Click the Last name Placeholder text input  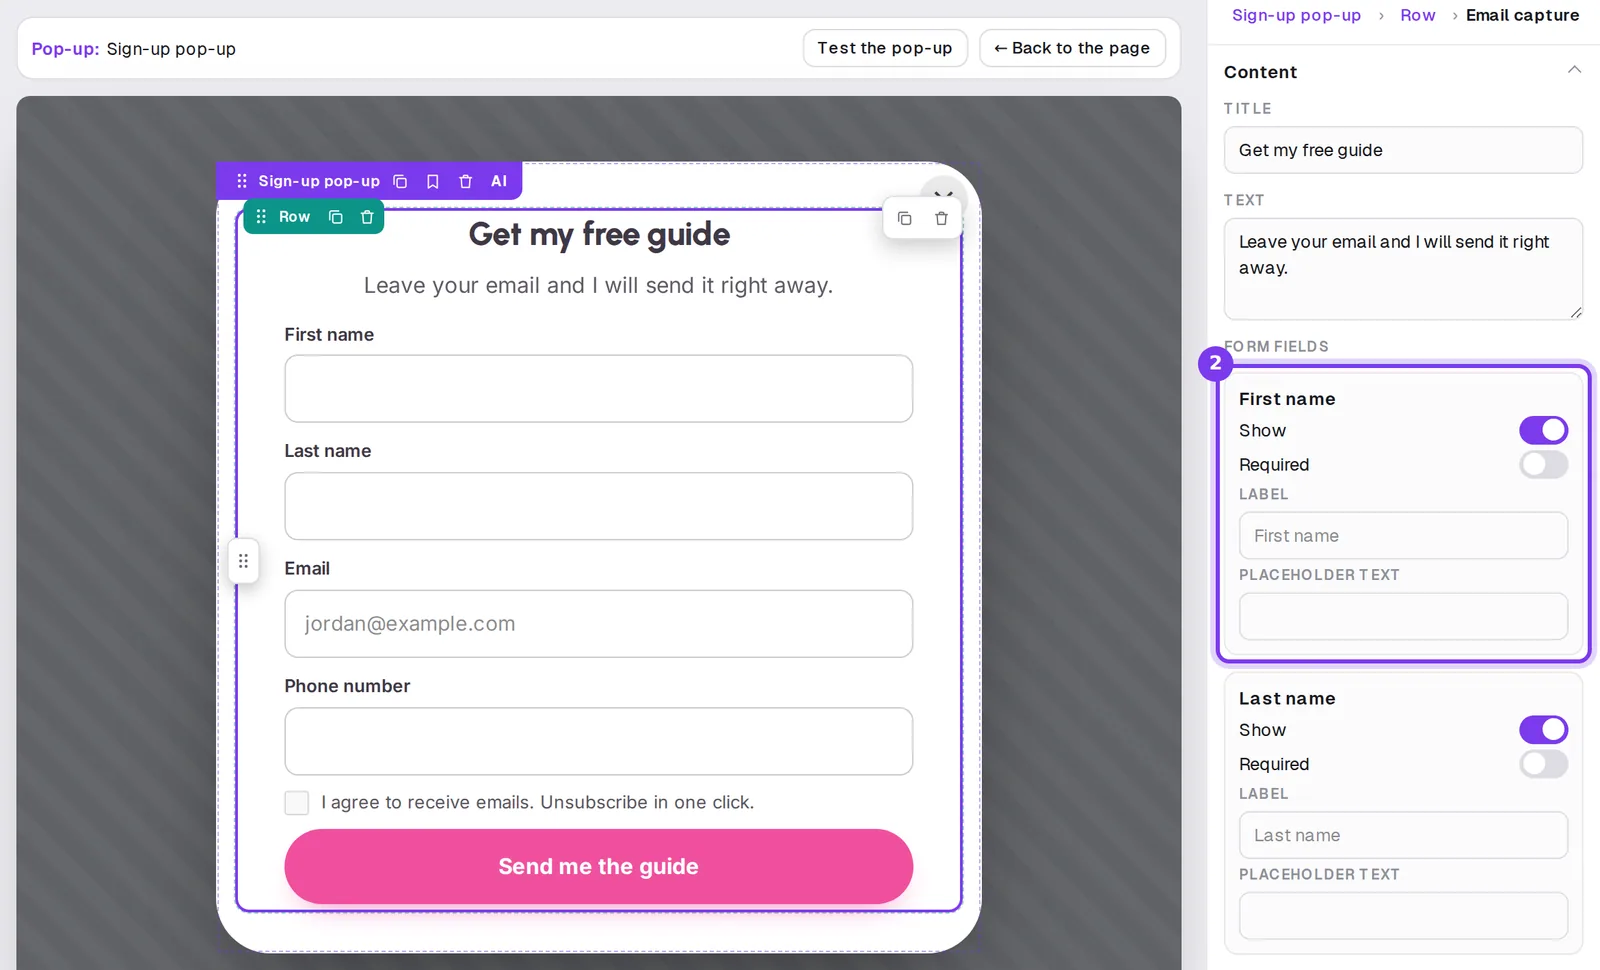tap(1403, 915)
